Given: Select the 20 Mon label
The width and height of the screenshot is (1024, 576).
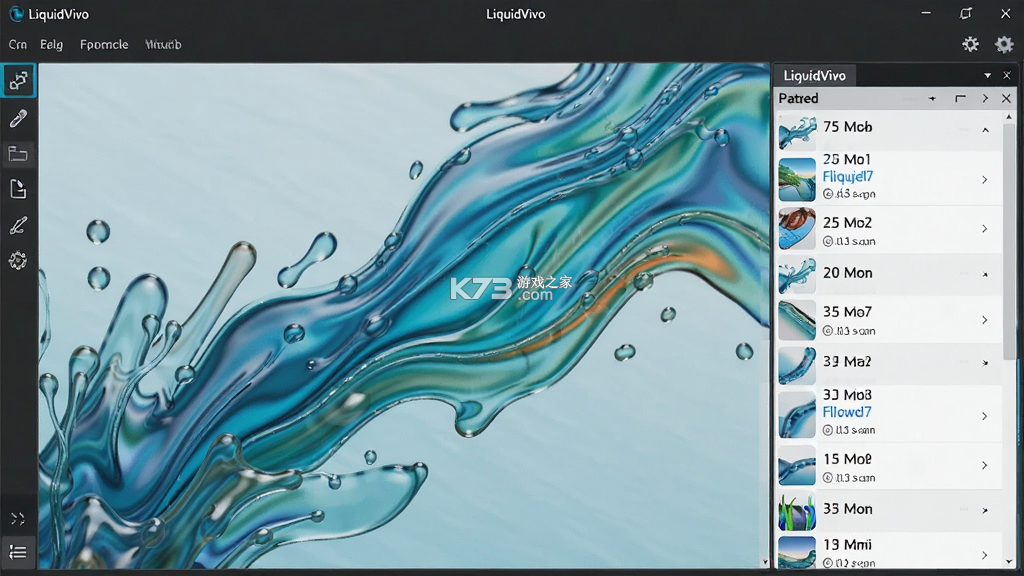Looking at the screenshot, I should [848, 273].
